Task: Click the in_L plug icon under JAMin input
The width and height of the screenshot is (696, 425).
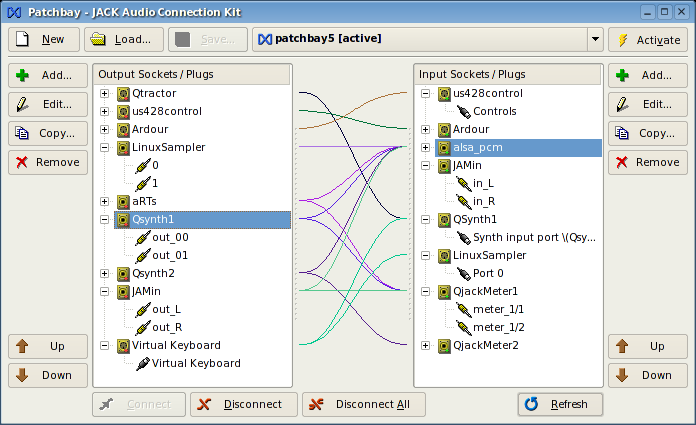Action: point(463,183)
